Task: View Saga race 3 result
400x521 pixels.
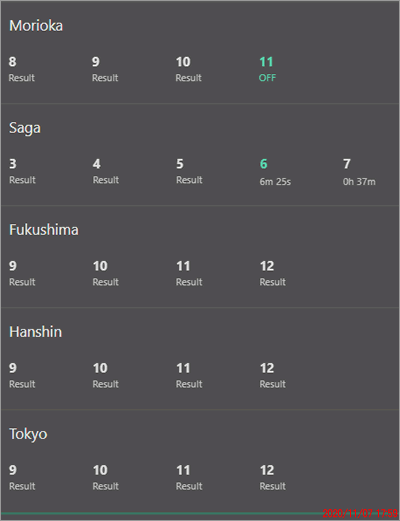Action: coord(22,171)
